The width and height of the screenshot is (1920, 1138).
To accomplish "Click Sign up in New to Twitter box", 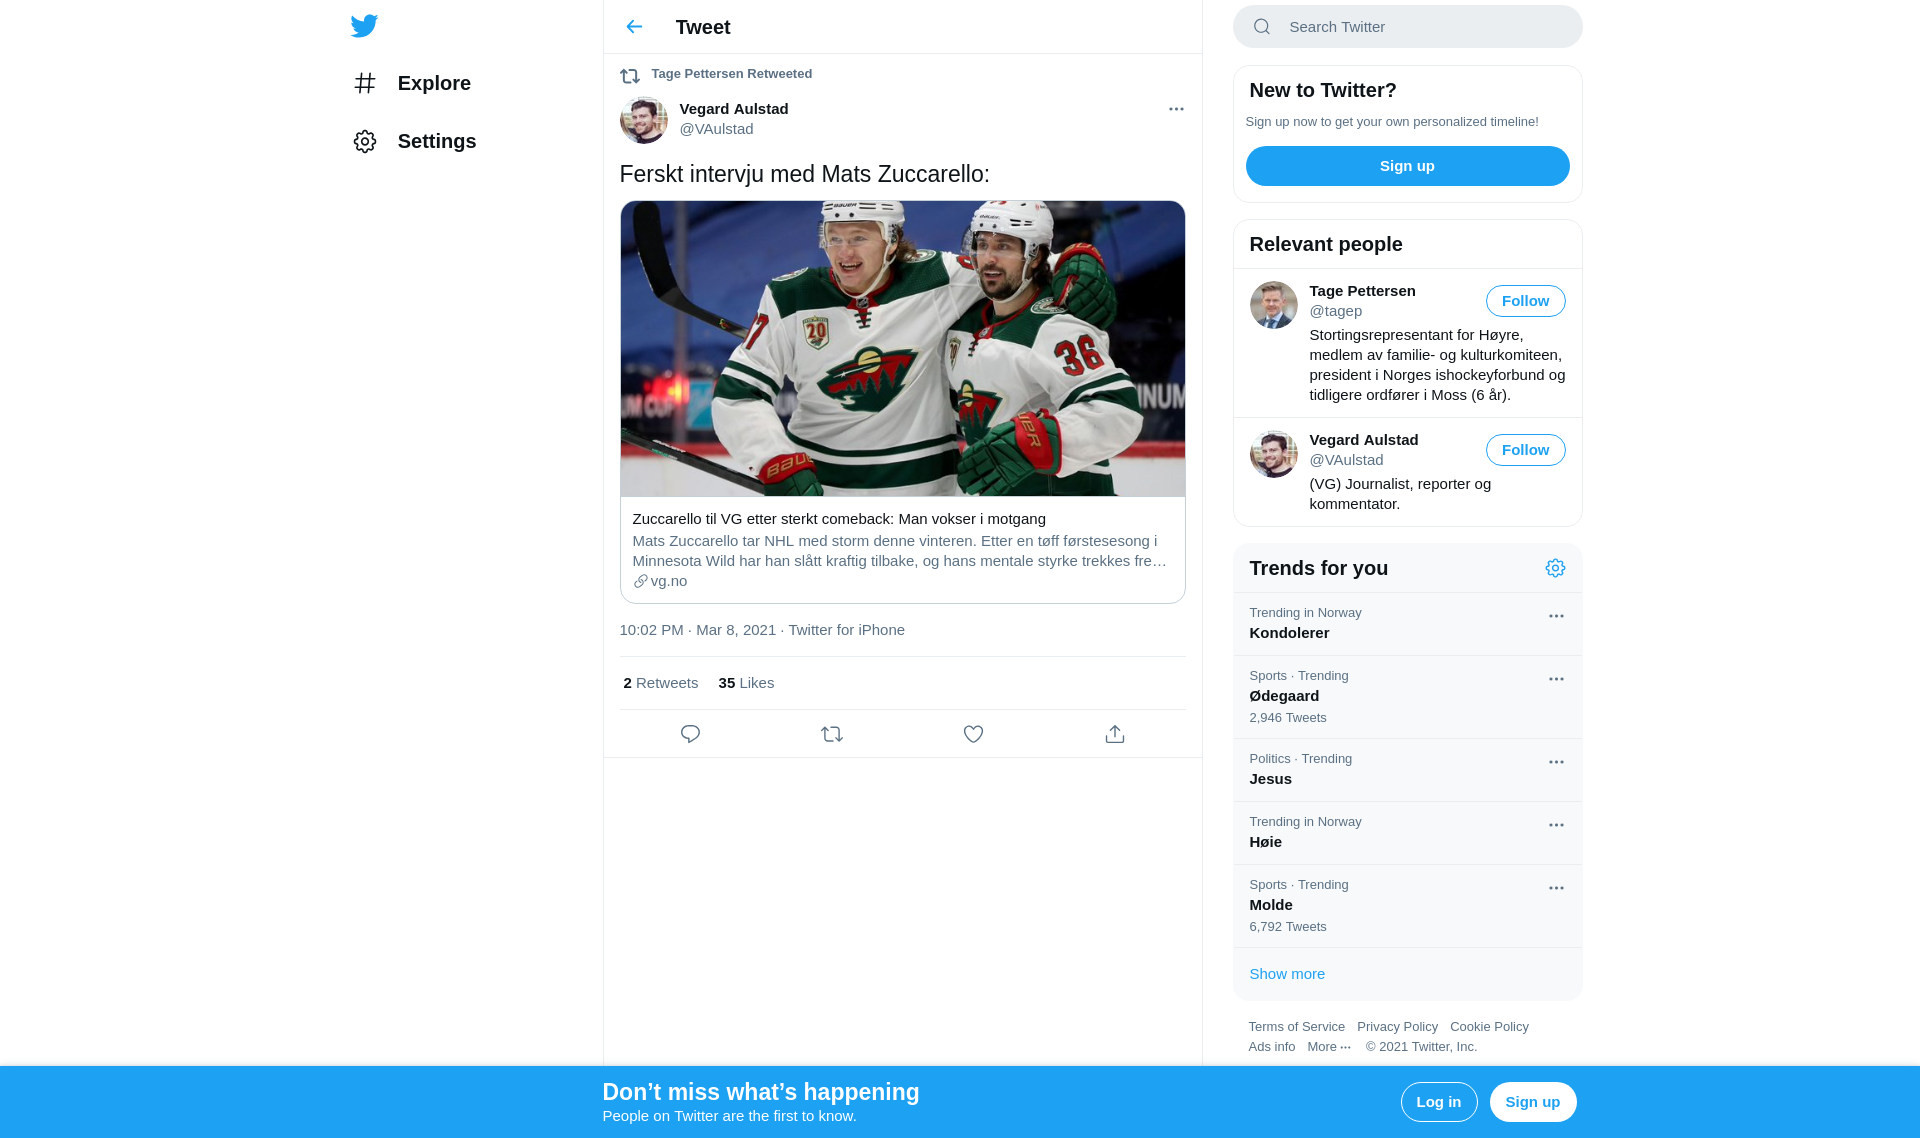I will click(x=1408, y=166).
